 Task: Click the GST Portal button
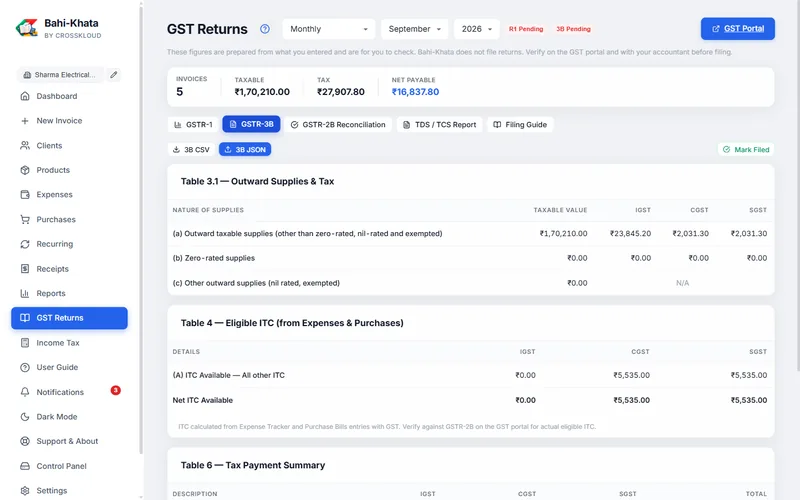click(738, 29)
